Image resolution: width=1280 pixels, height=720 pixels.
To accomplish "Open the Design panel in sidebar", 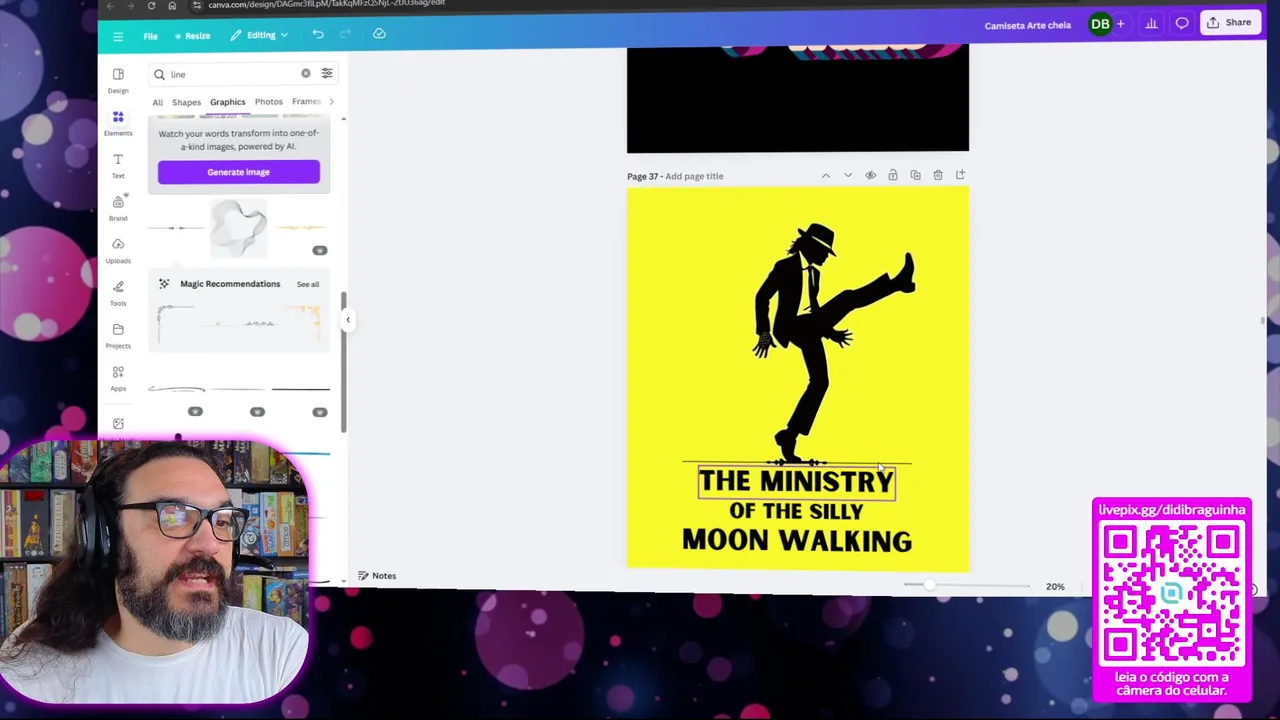I will (x=118, y=80).
